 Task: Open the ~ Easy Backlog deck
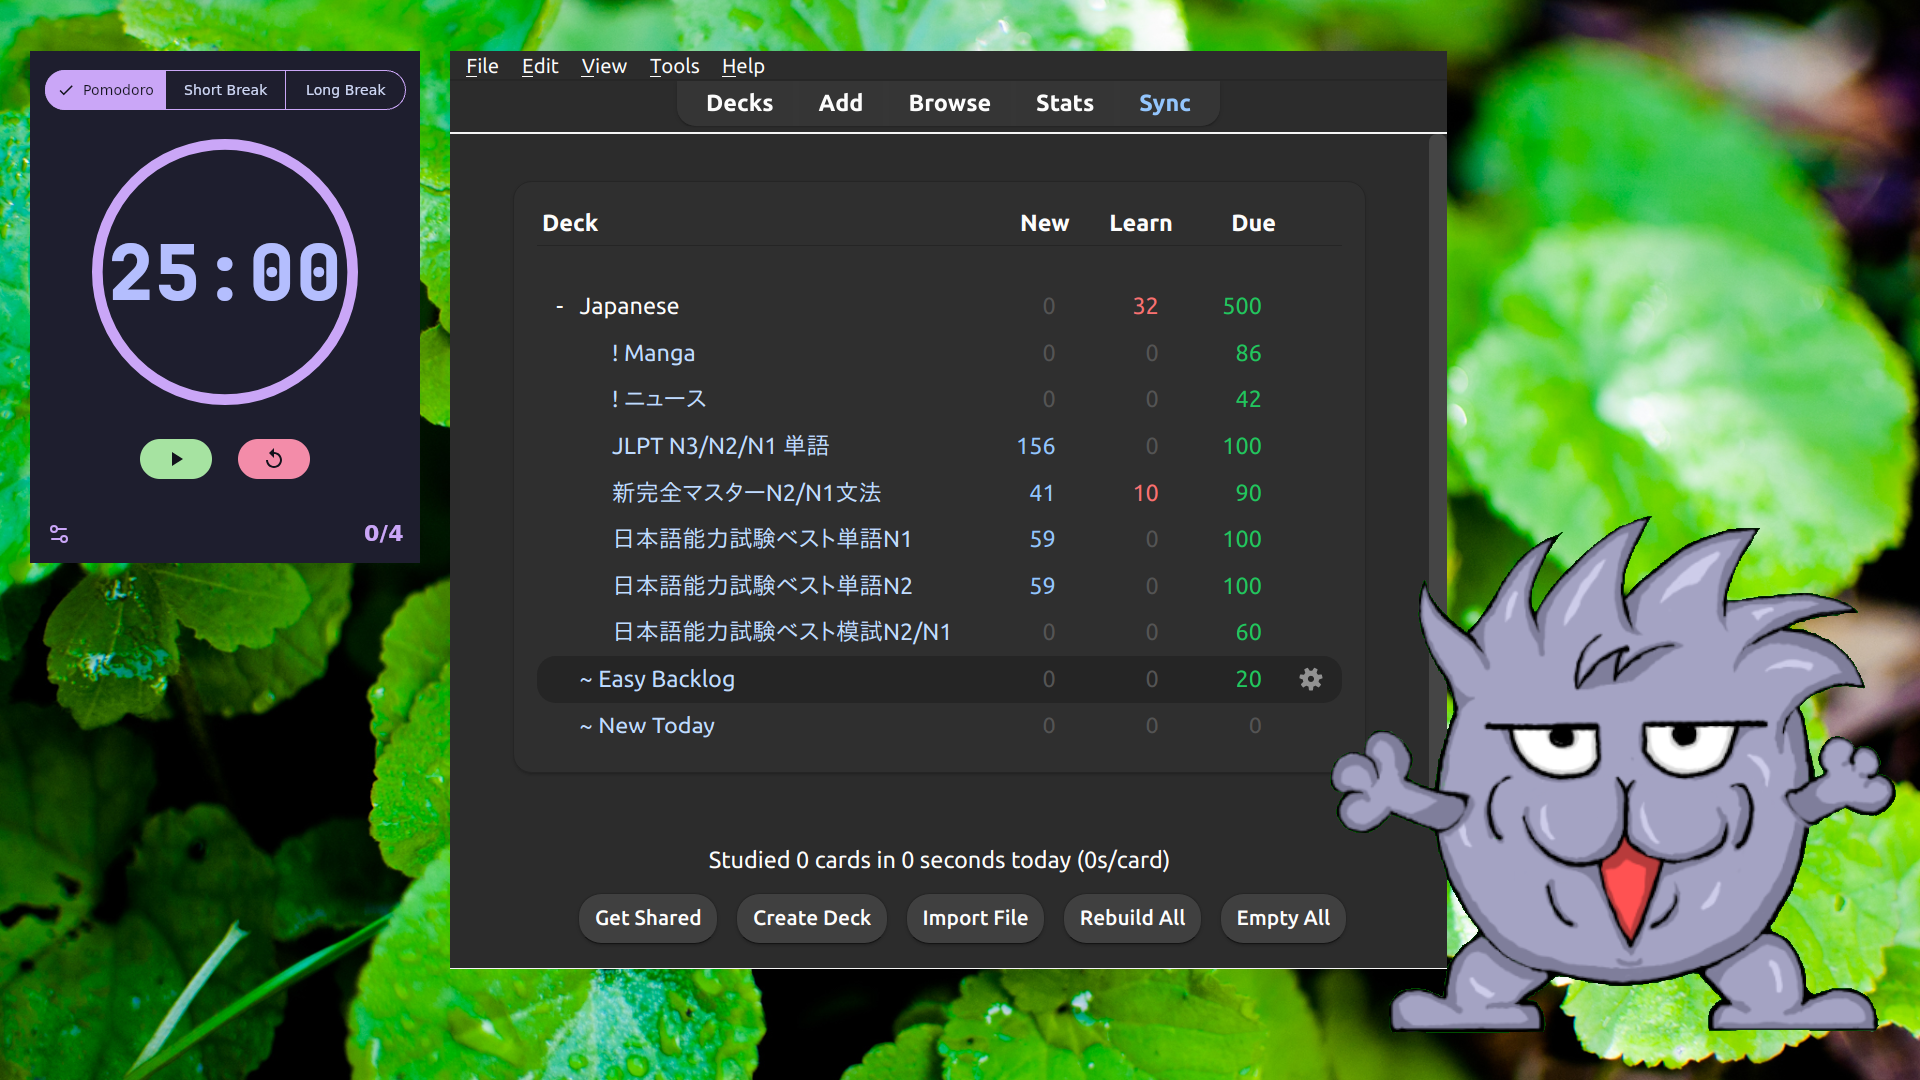pos(657,679)
